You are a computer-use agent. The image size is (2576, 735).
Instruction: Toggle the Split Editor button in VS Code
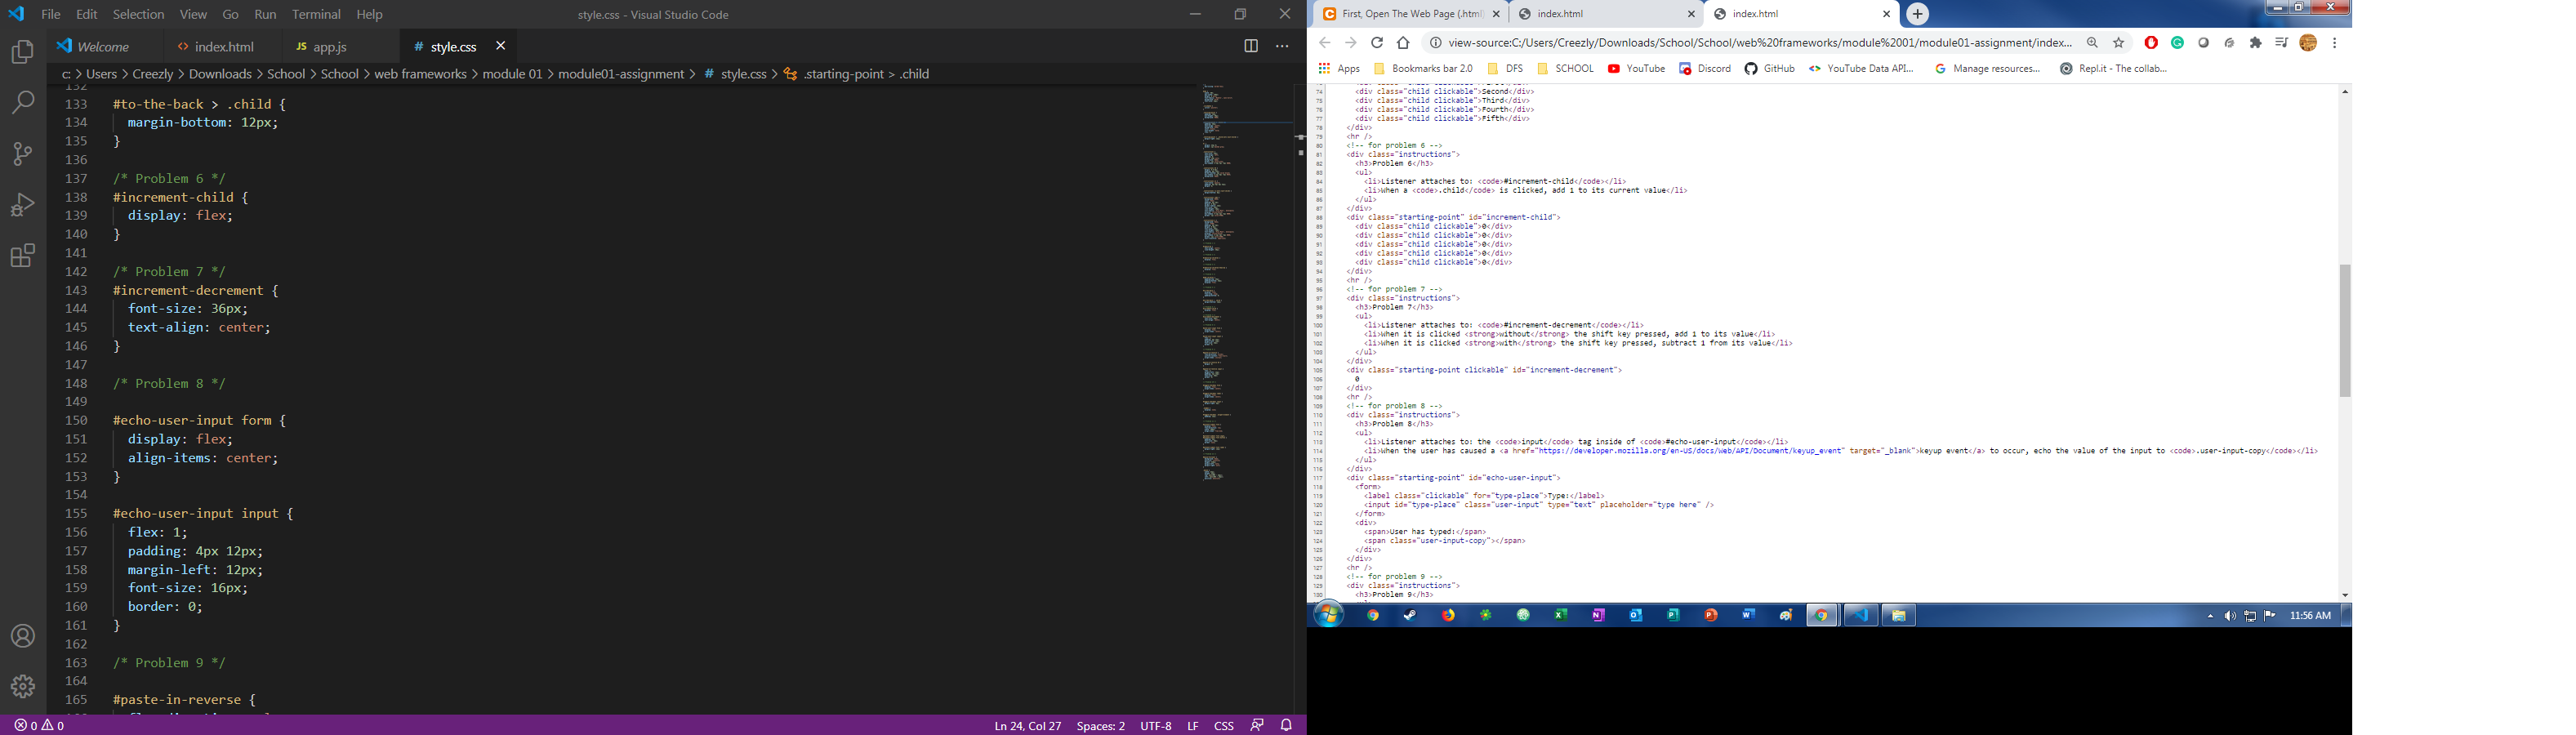(x=1250, y=45)
